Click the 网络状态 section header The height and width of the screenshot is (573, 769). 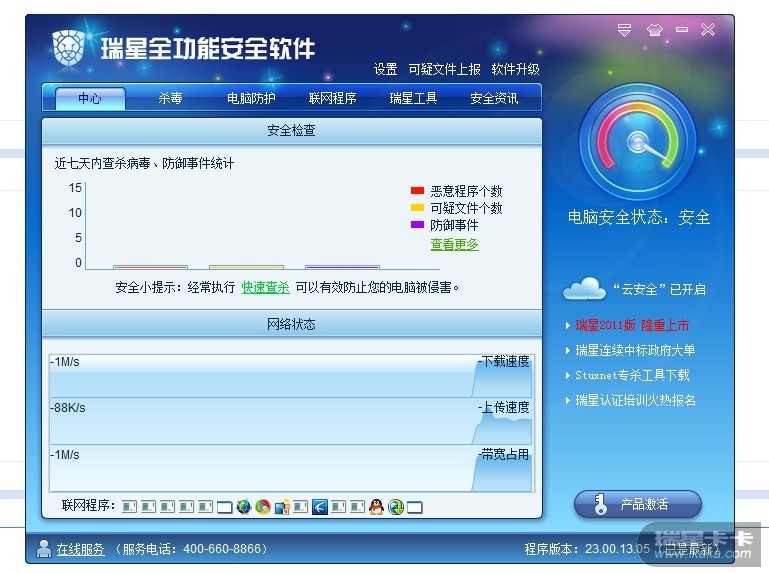click(x=292, y=324)
